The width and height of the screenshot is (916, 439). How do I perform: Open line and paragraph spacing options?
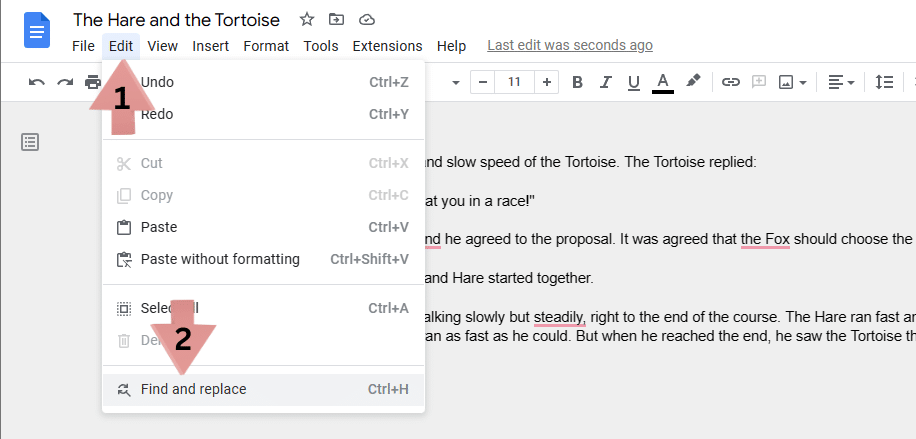coord(884,82)
